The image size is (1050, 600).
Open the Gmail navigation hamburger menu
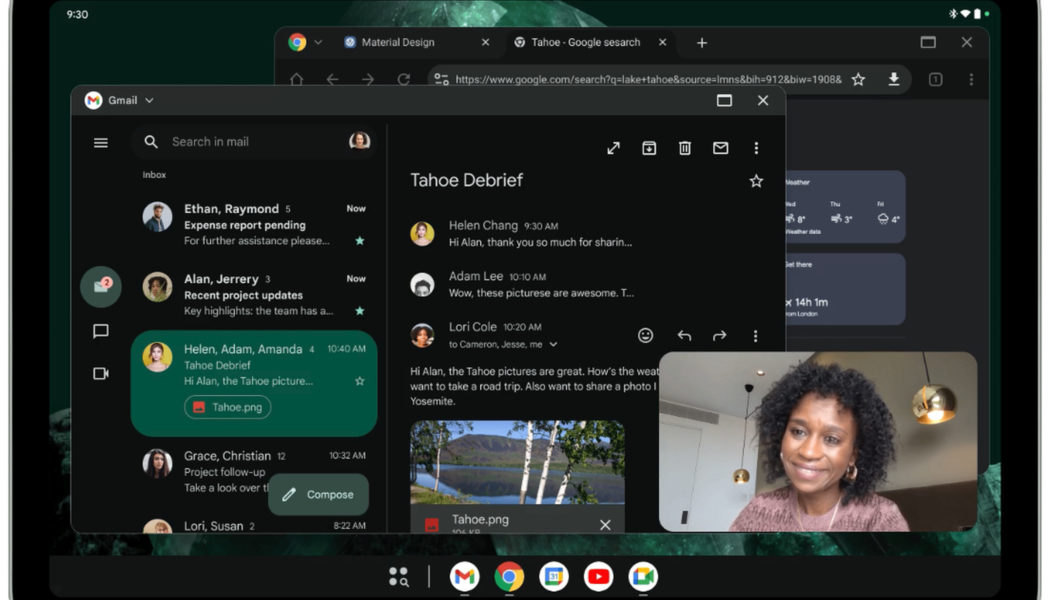coord(100,142)
